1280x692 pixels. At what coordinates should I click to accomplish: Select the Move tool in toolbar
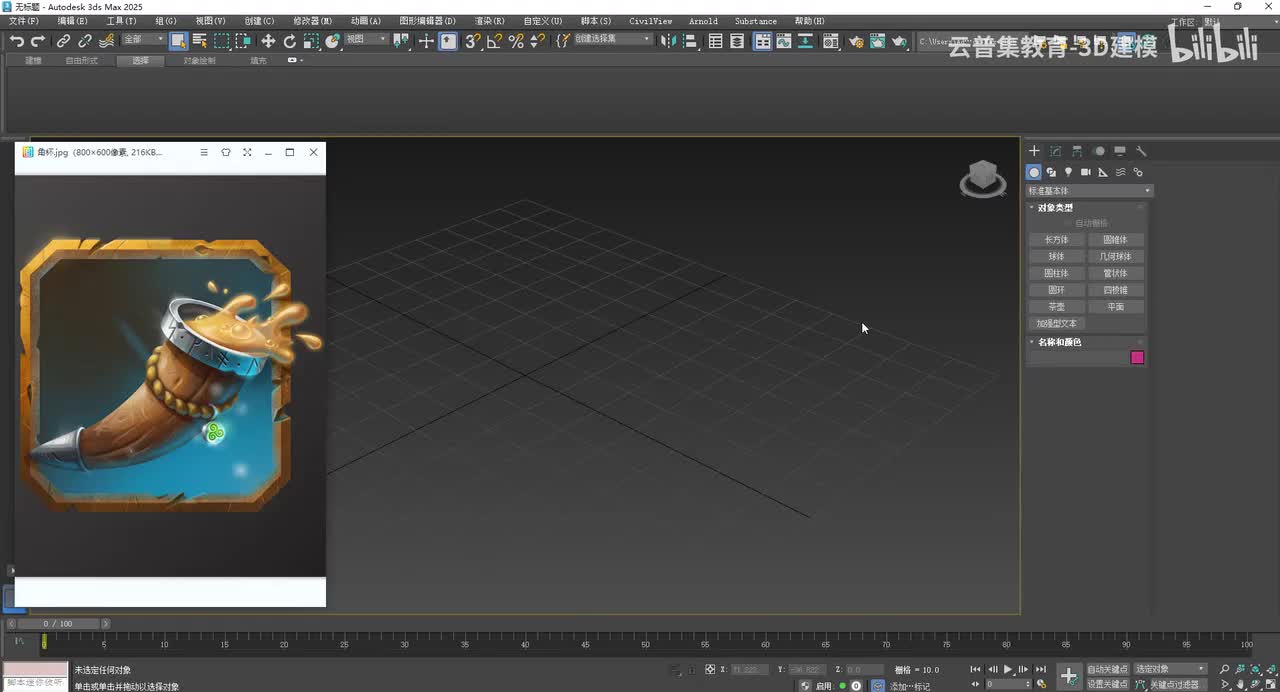[x=268, y=41]
